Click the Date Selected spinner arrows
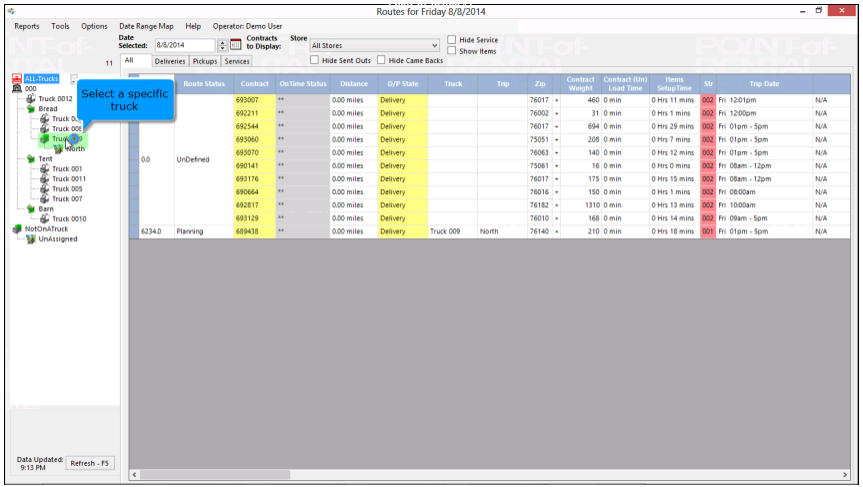Viewport: 863px width, 487px height. [221, 45]
